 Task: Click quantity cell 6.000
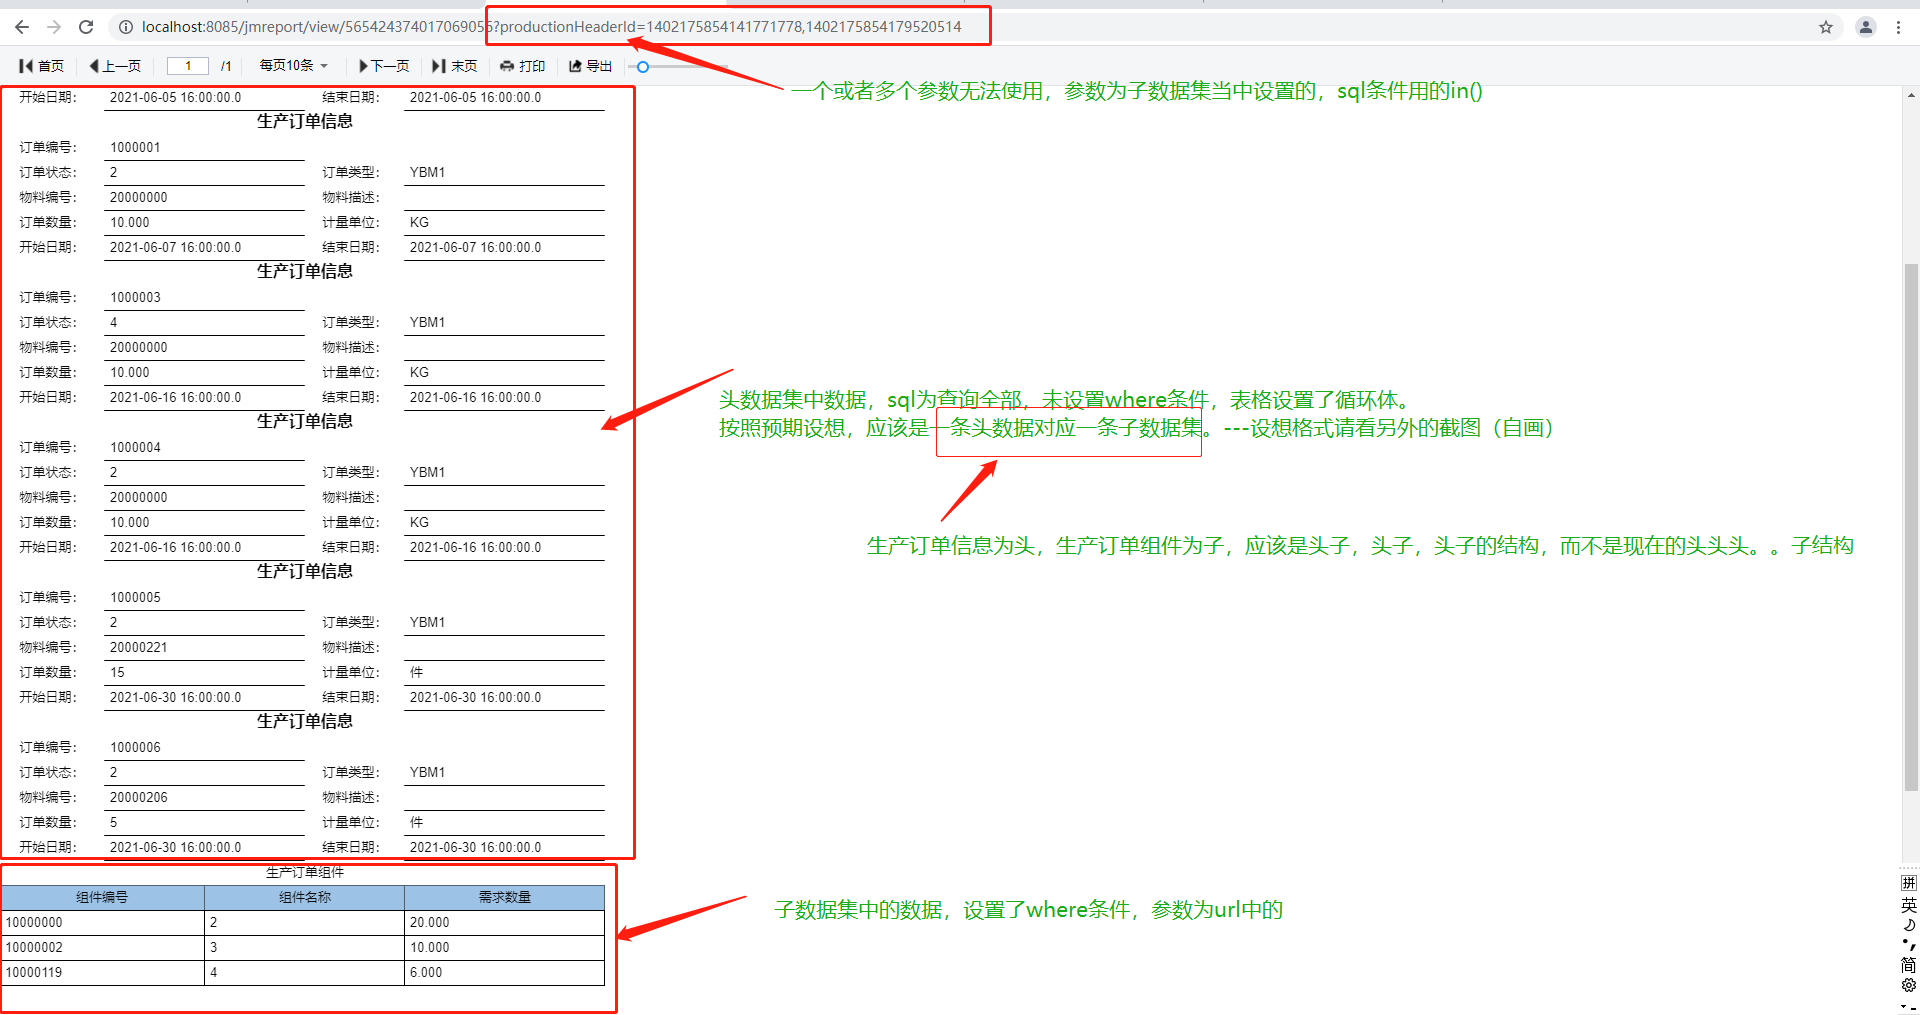[x=505, y=972]
